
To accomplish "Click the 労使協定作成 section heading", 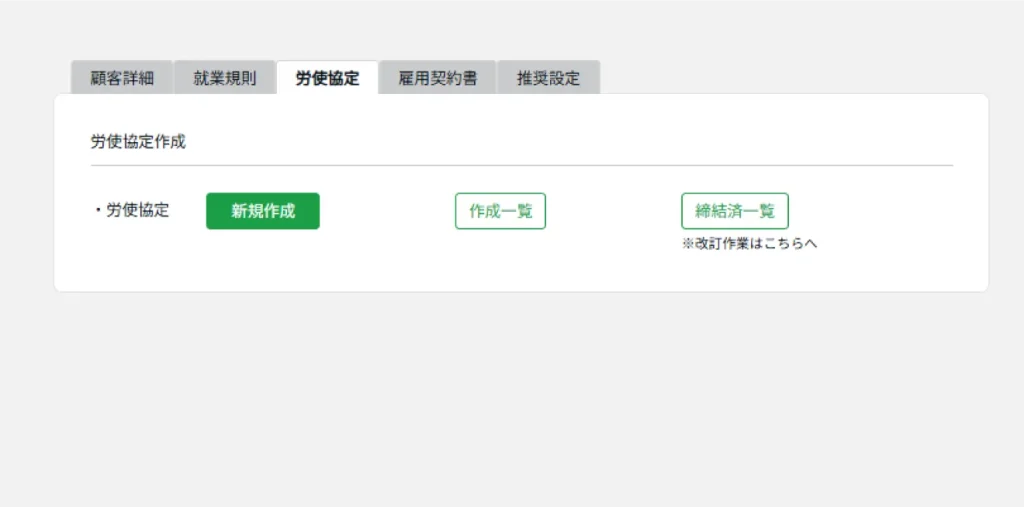I will [138, 142].
